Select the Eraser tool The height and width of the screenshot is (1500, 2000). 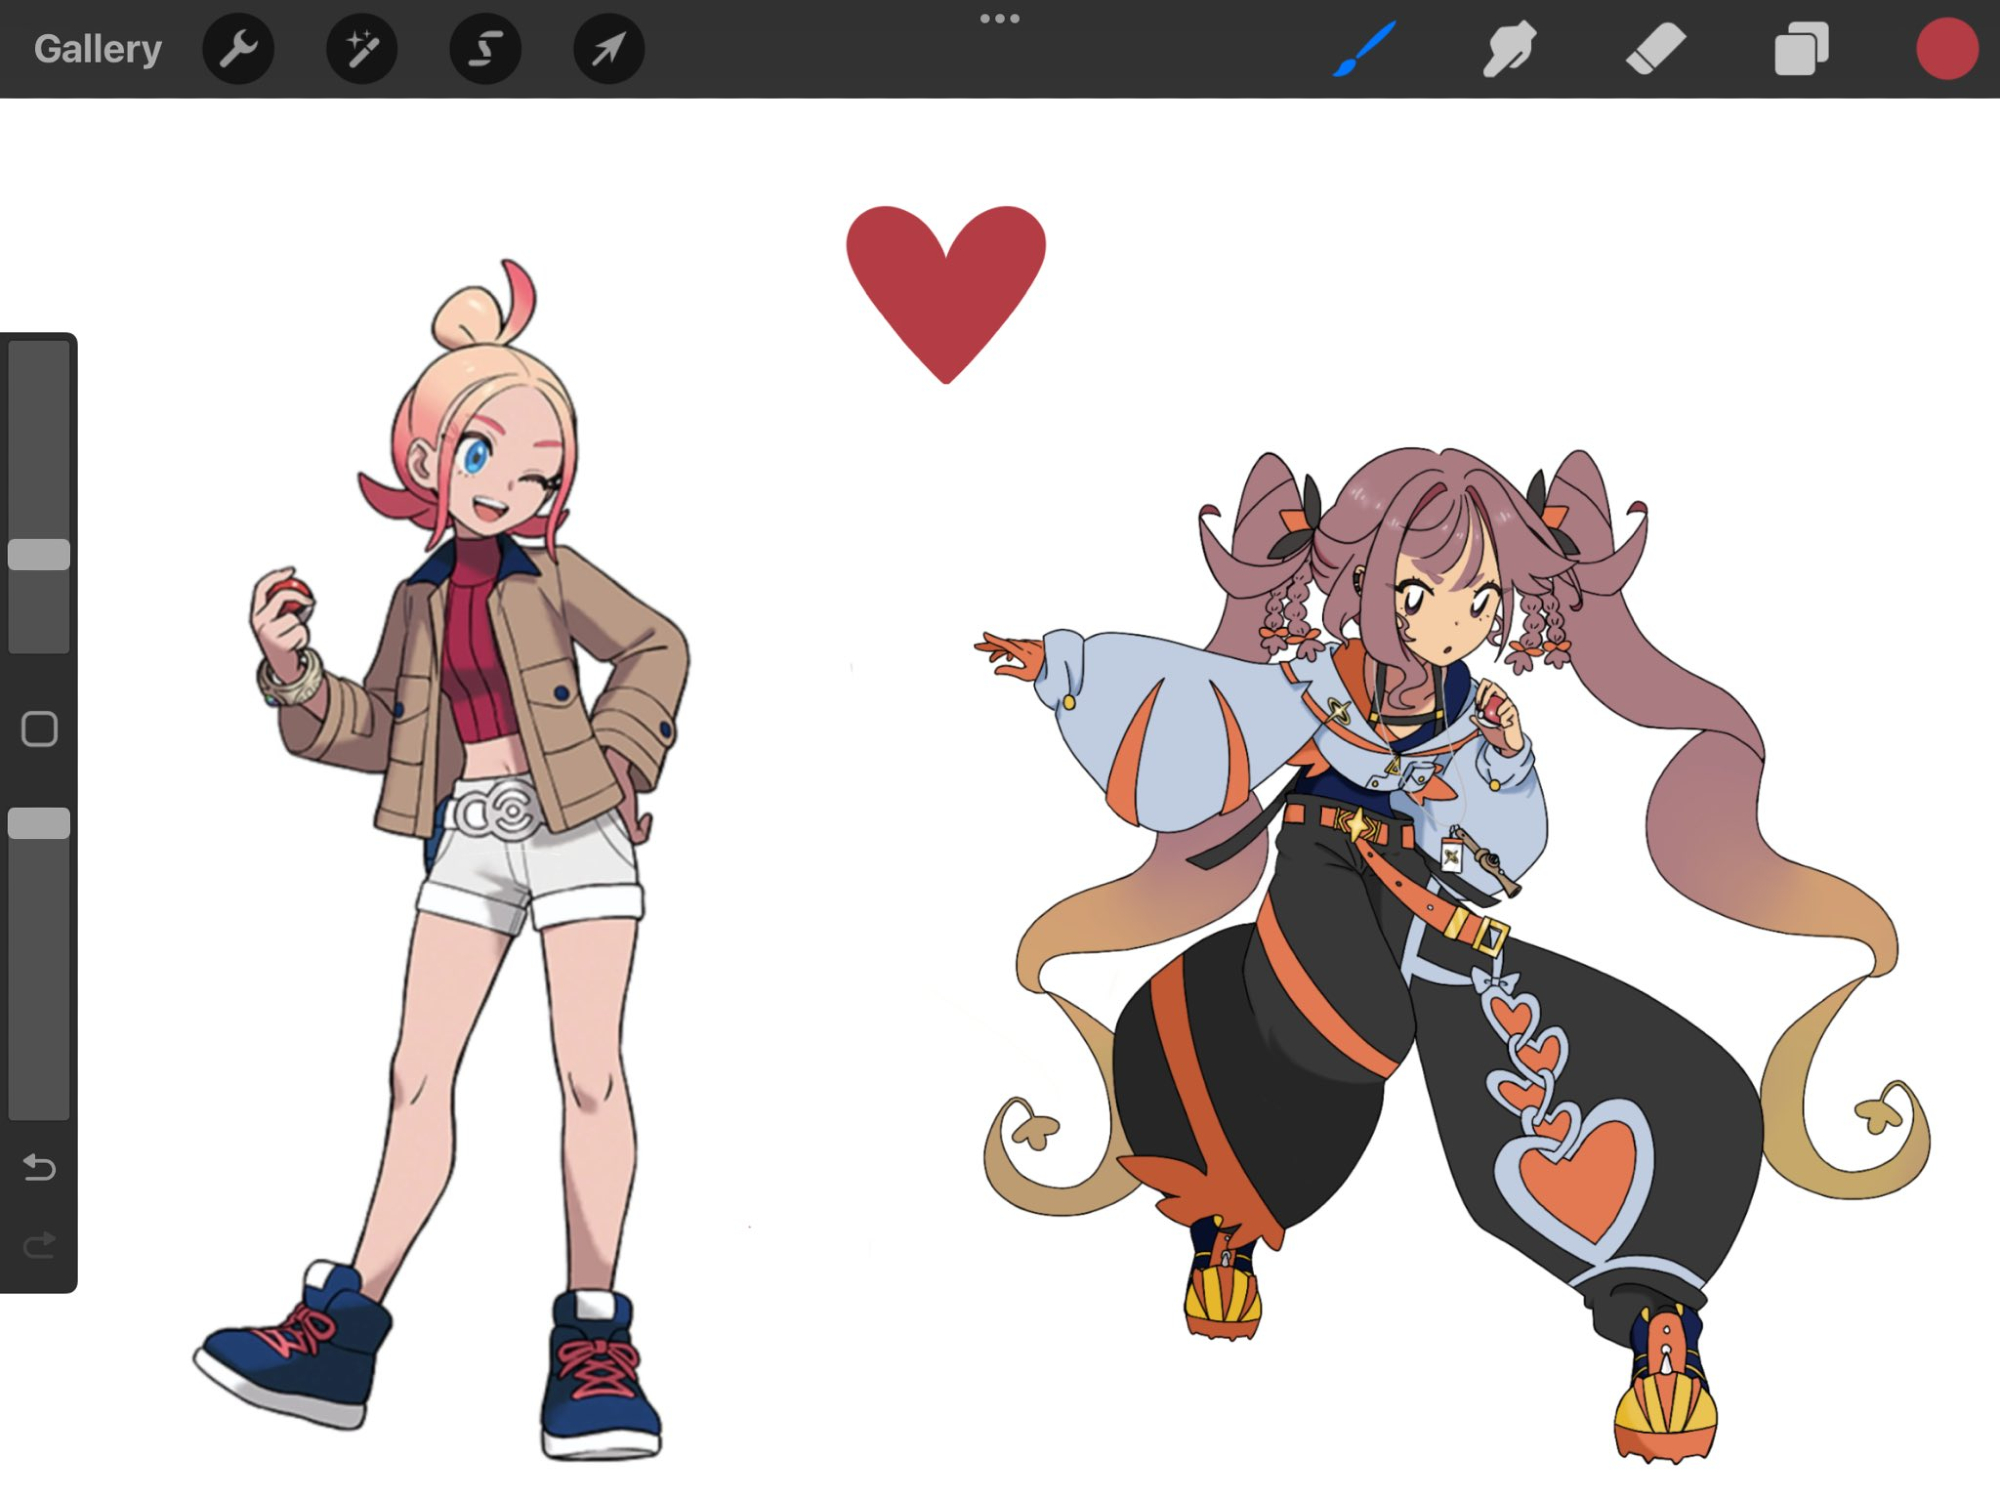(1655, 49)
